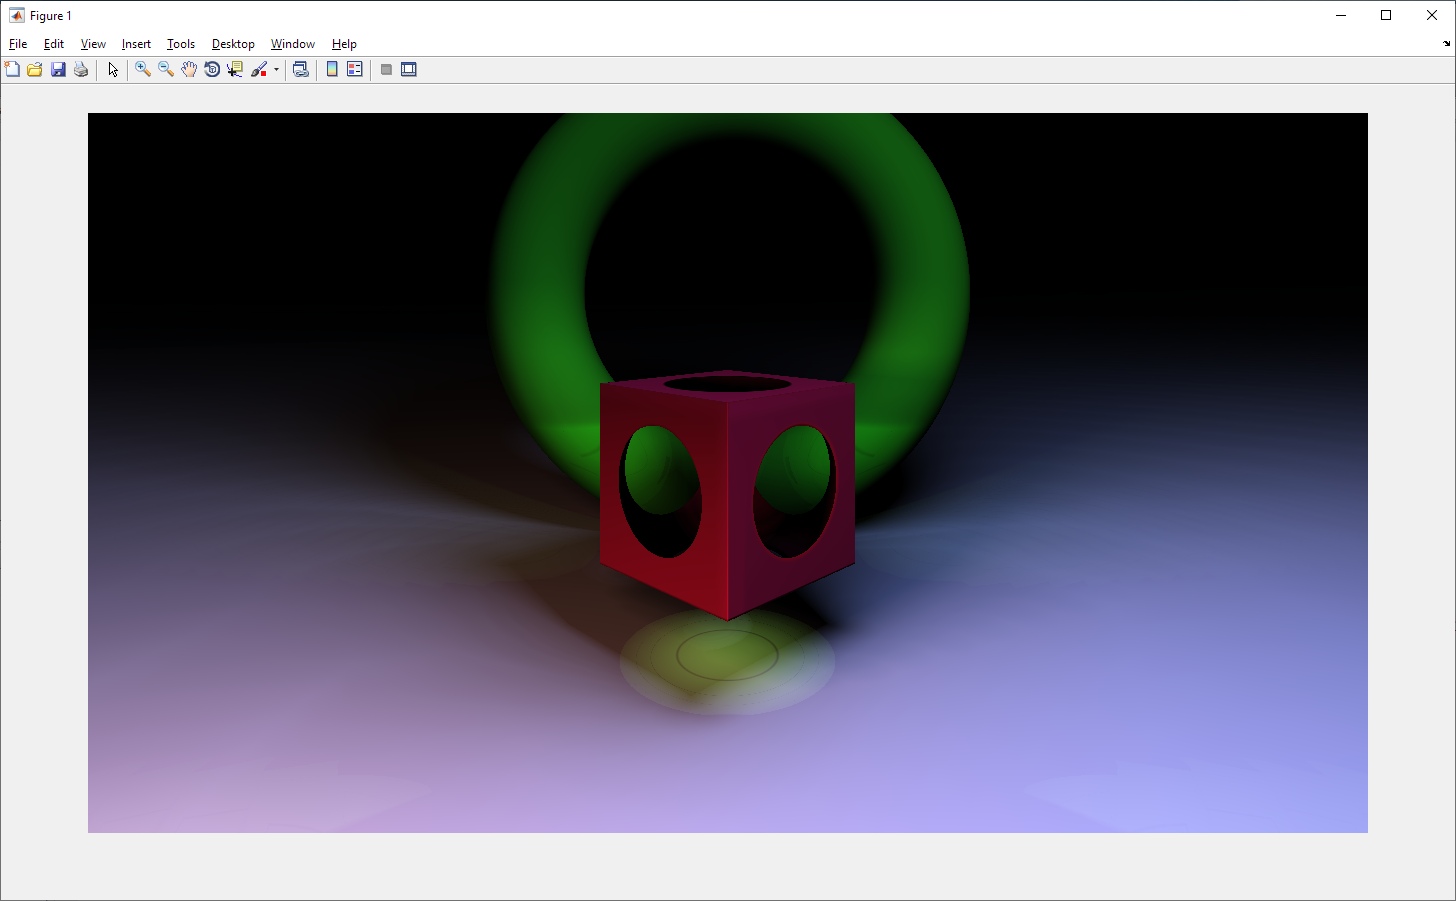
Task: Activate the Zoom Out tool
Action: pyautogui.click(x=165, y=69)
